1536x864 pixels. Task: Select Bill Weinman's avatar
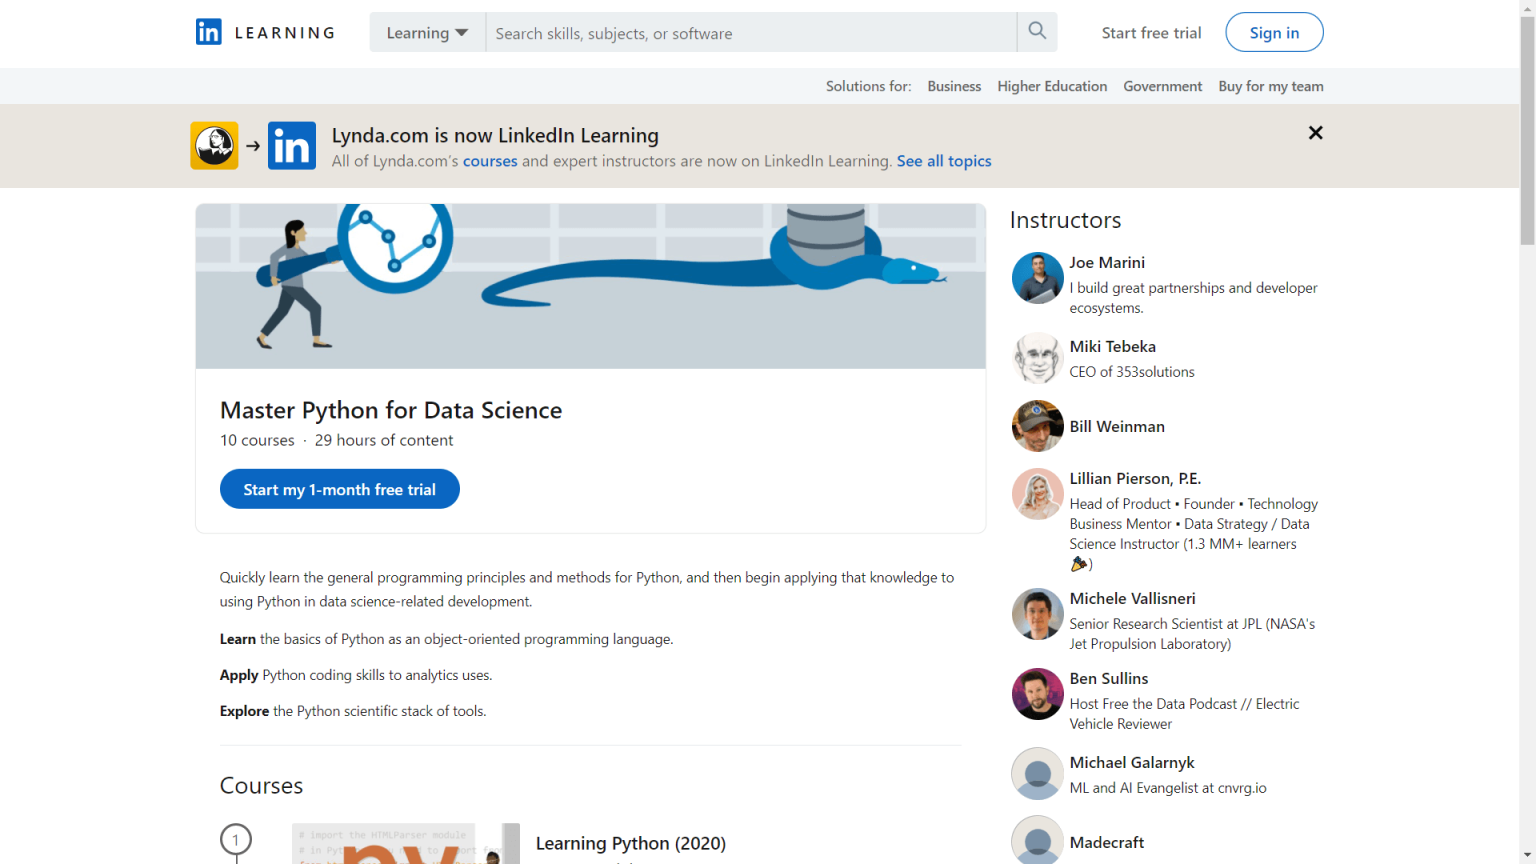1037,426
